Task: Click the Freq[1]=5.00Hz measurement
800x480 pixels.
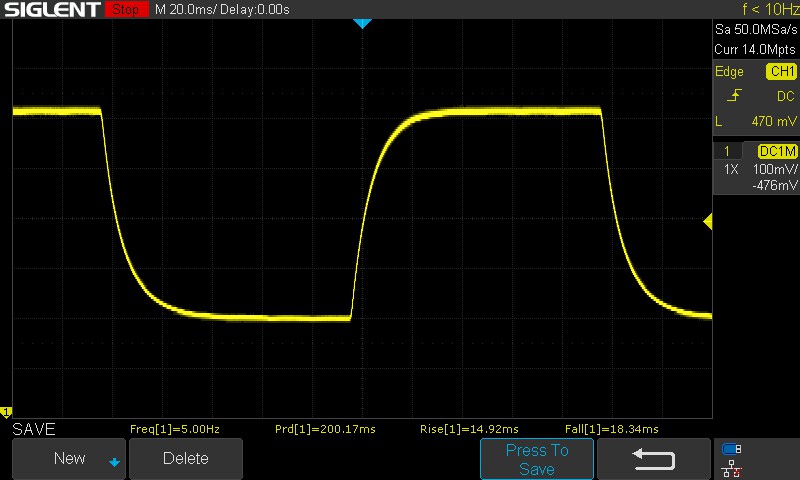Action: [175, 429]
